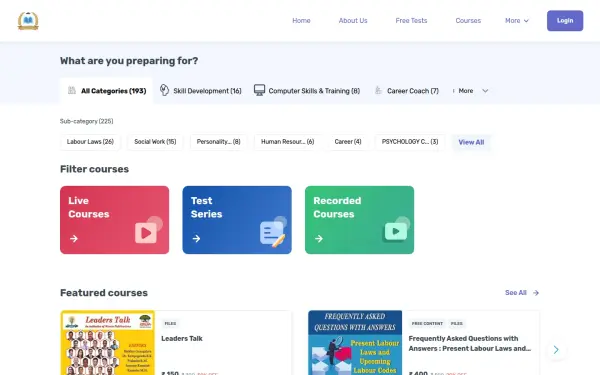Image resolution: width=600 pixels, height=375 pixels.
Task: Open the Test Series card
Action: coord(237,220)
